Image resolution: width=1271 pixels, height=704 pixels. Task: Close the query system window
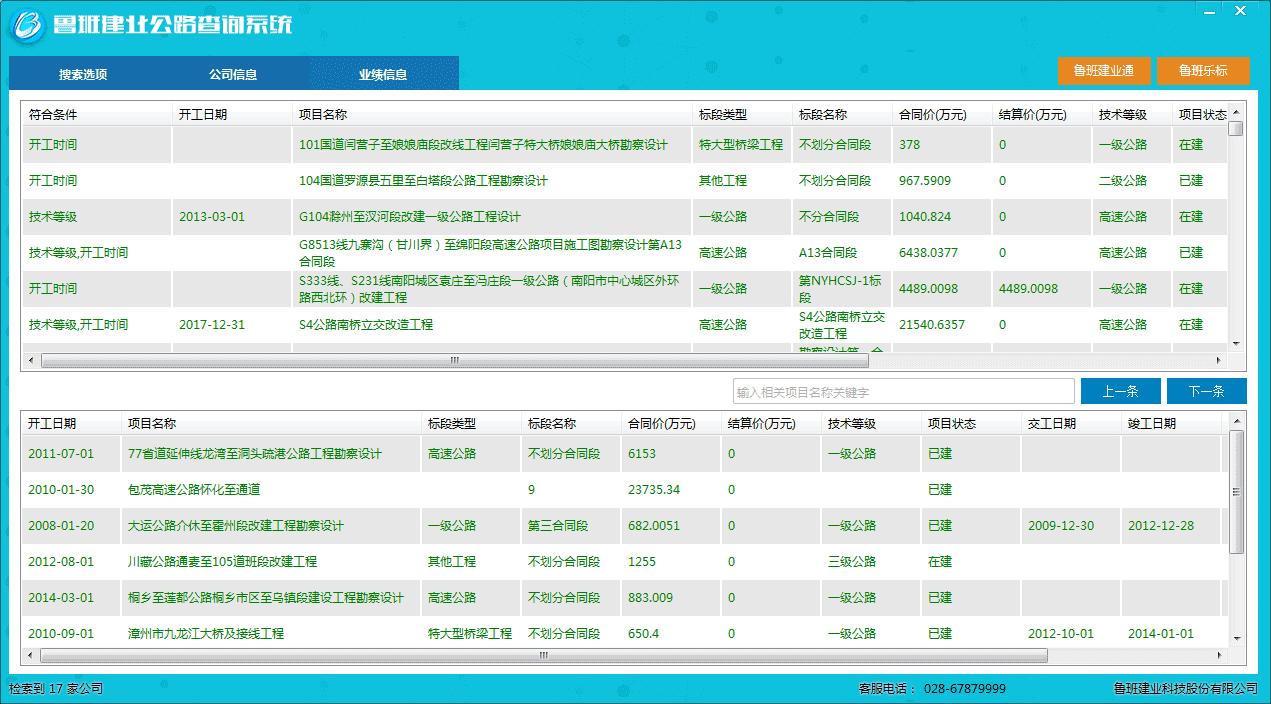(x=1239, y=10)
